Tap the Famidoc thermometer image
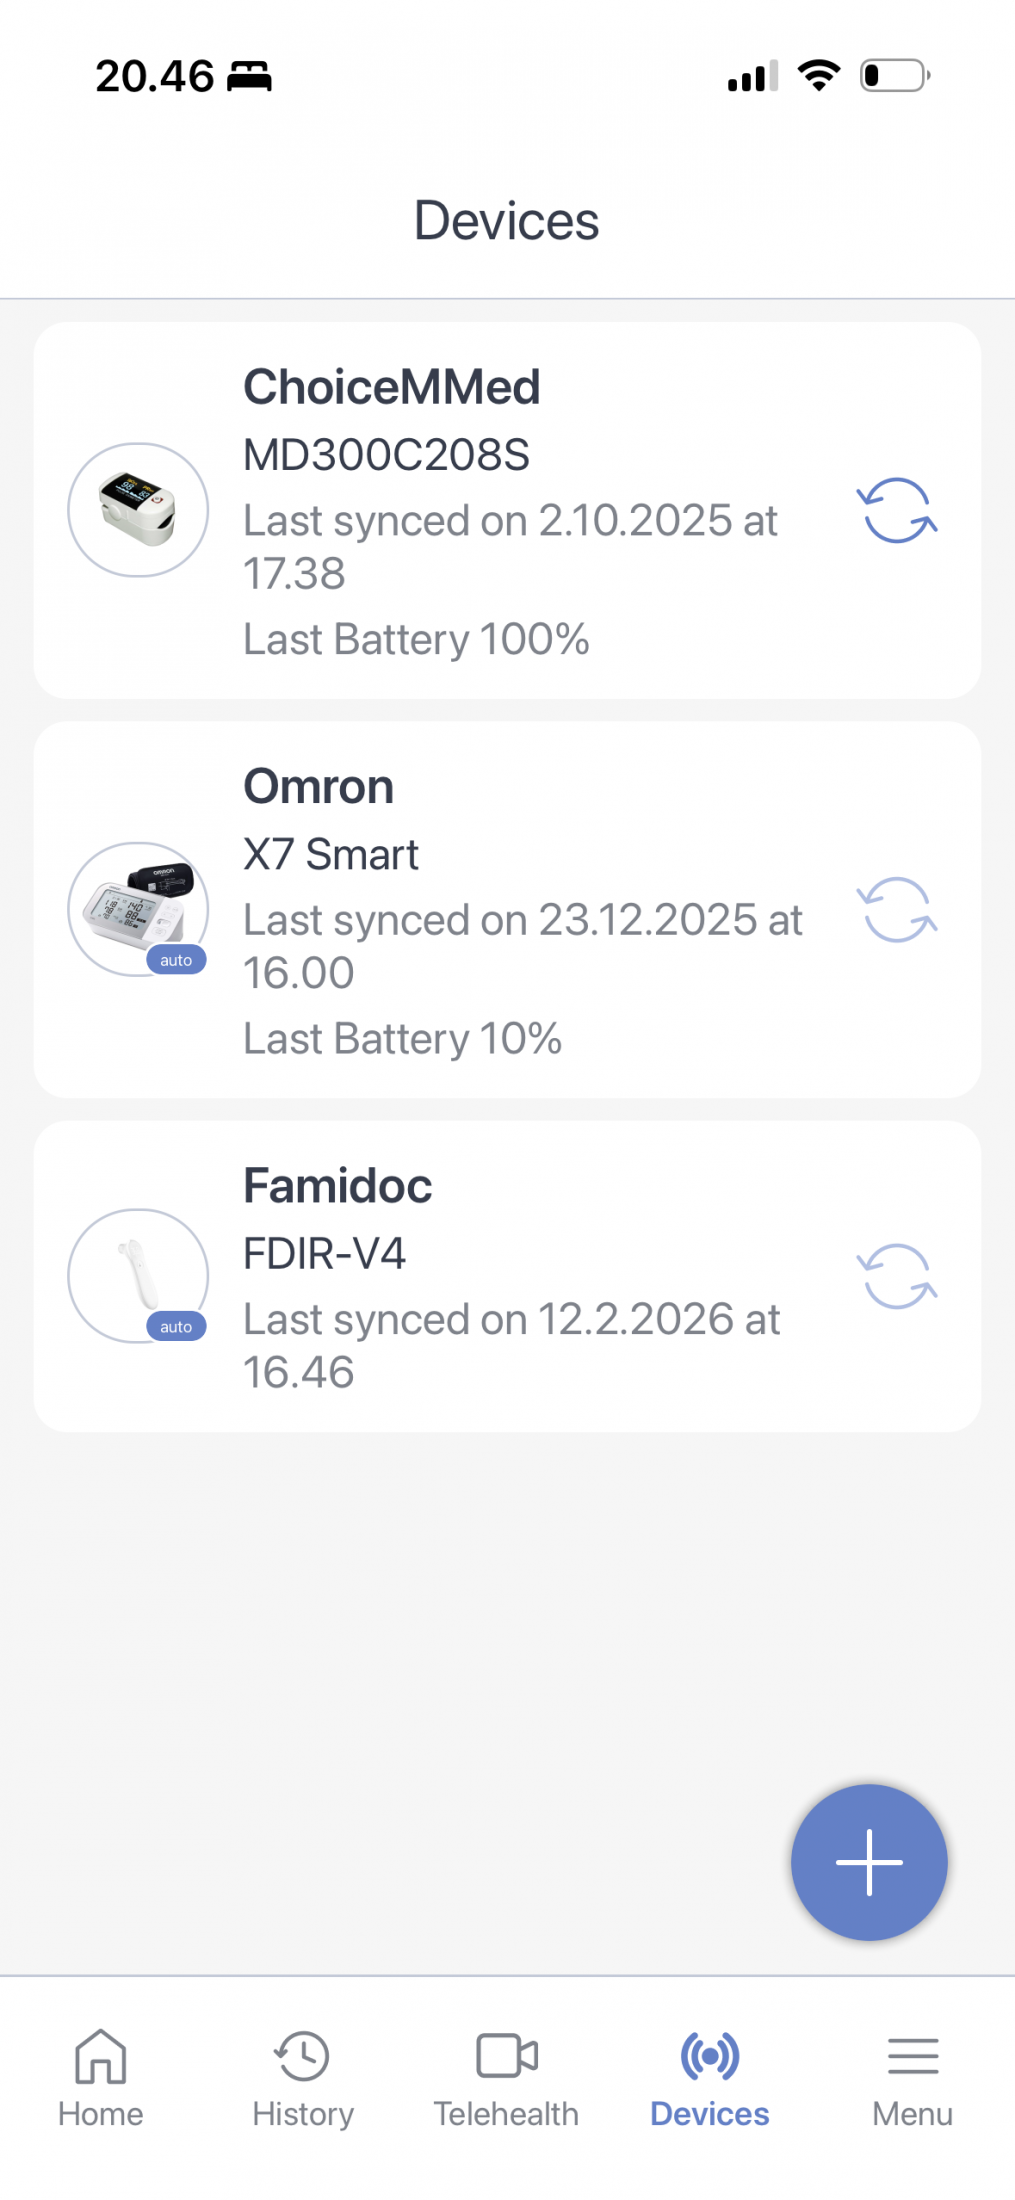 [136, 1272]
